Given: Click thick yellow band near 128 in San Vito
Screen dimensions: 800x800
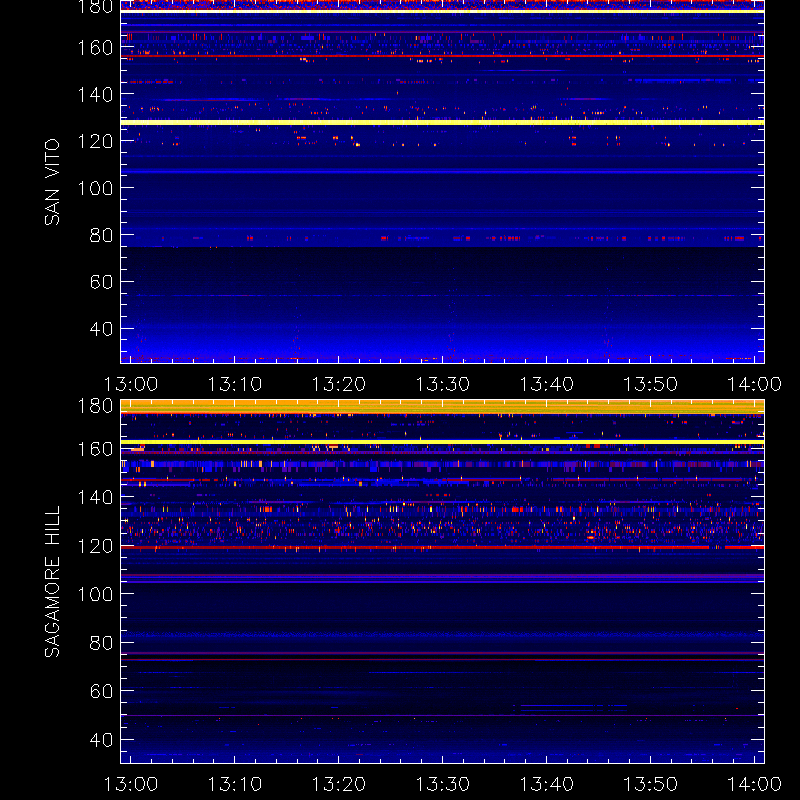Looking at the screenshot, I should [x=442, y=122].
